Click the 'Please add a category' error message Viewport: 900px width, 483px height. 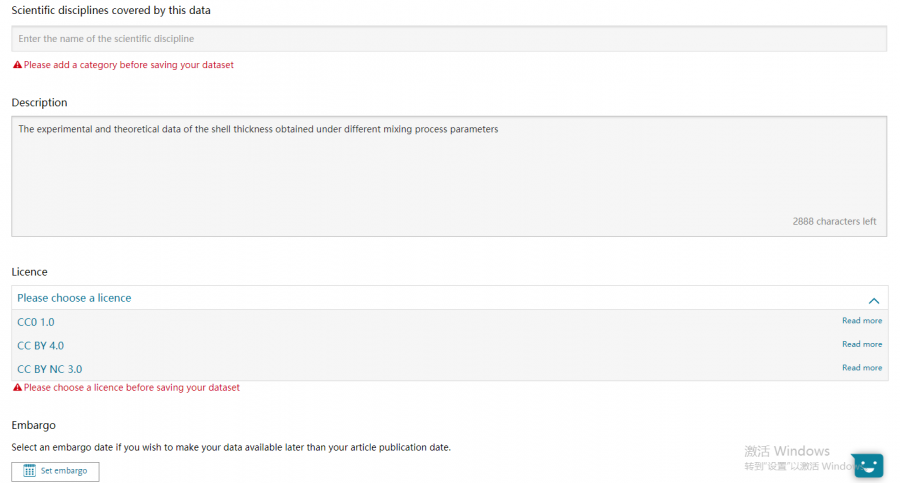point(129,65)
